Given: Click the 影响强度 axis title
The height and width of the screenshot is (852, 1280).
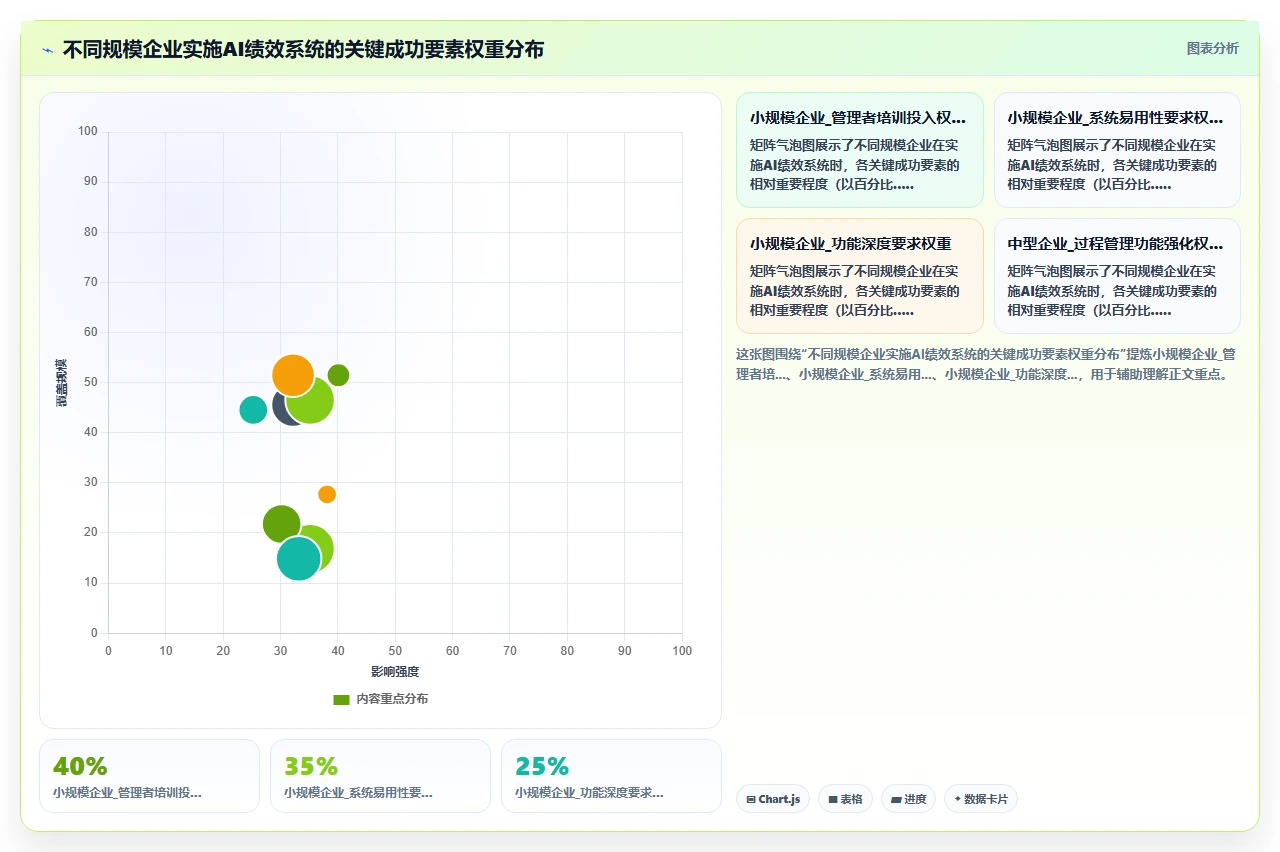Looking at the screenshot, I should point(395,672).
